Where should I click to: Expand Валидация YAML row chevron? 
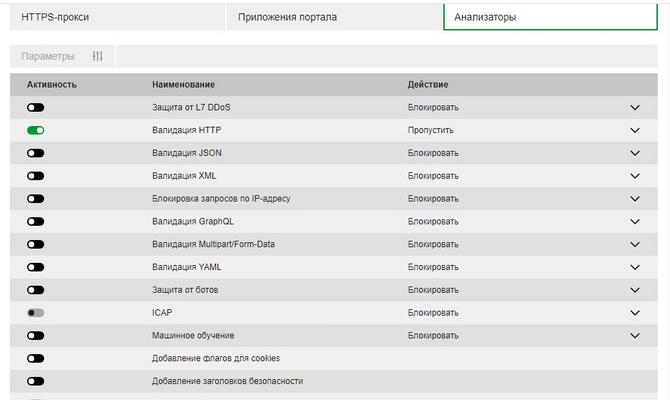(634, 267)
